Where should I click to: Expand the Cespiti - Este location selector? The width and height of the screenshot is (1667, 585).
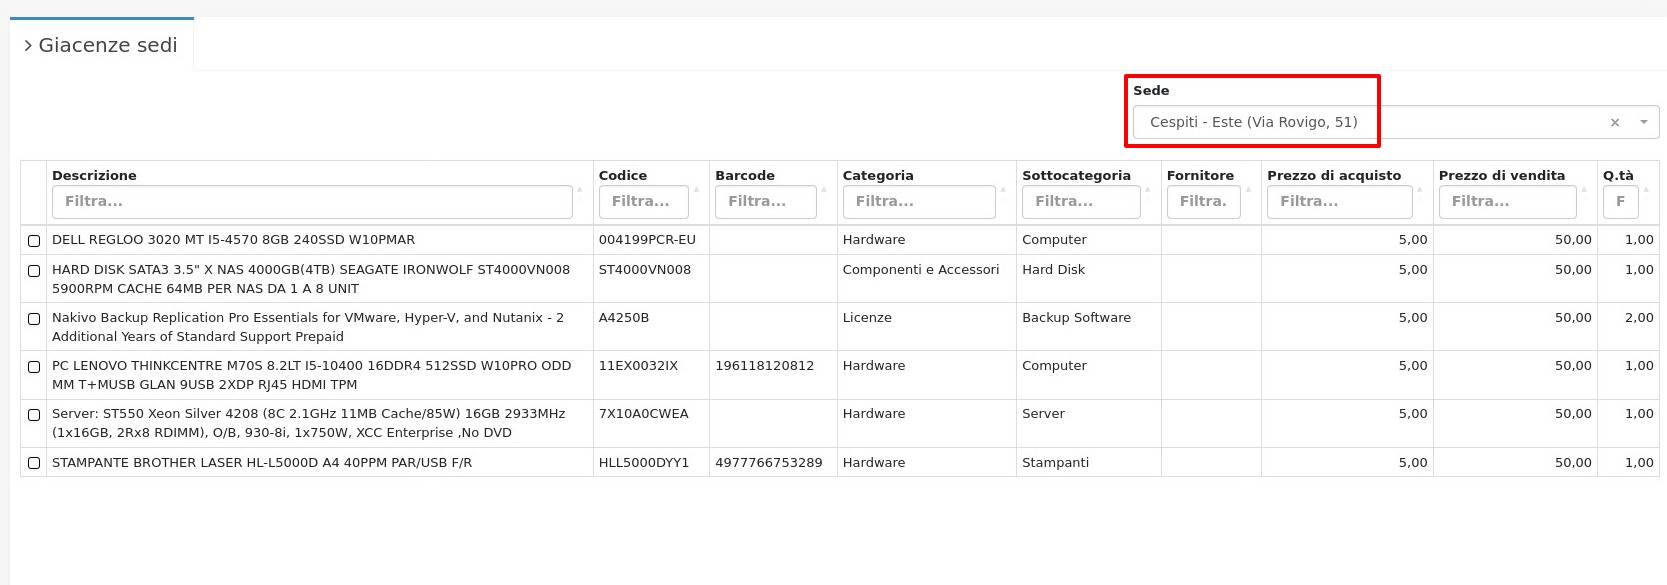pyautogui.click(x=1370, y=122)
